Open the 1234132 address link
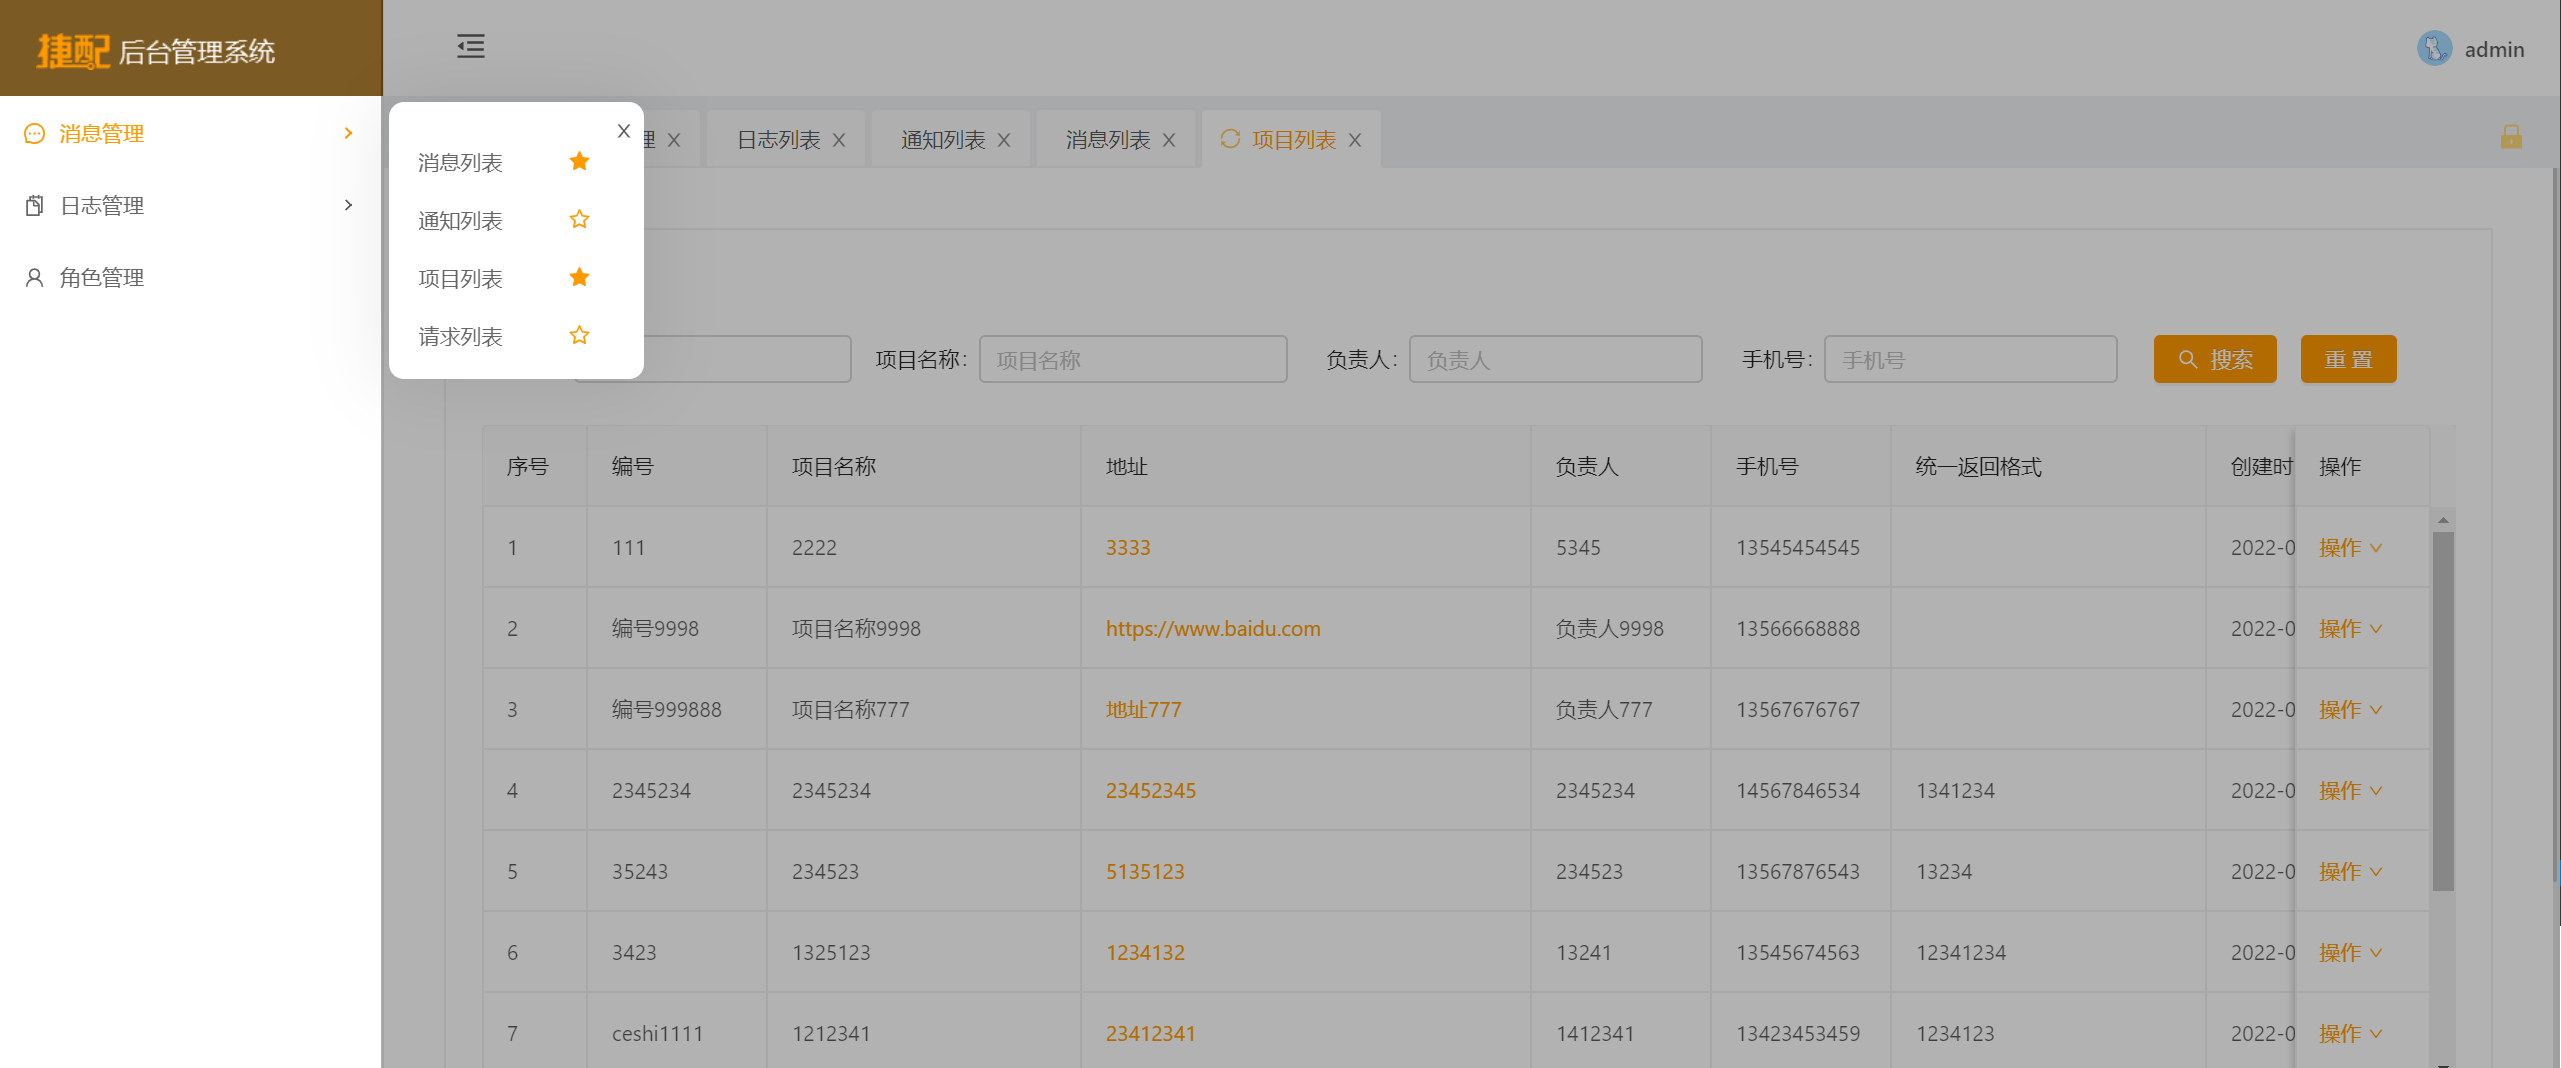Viewport: 2561px width, 1068px height. (x=1145, y=953)
